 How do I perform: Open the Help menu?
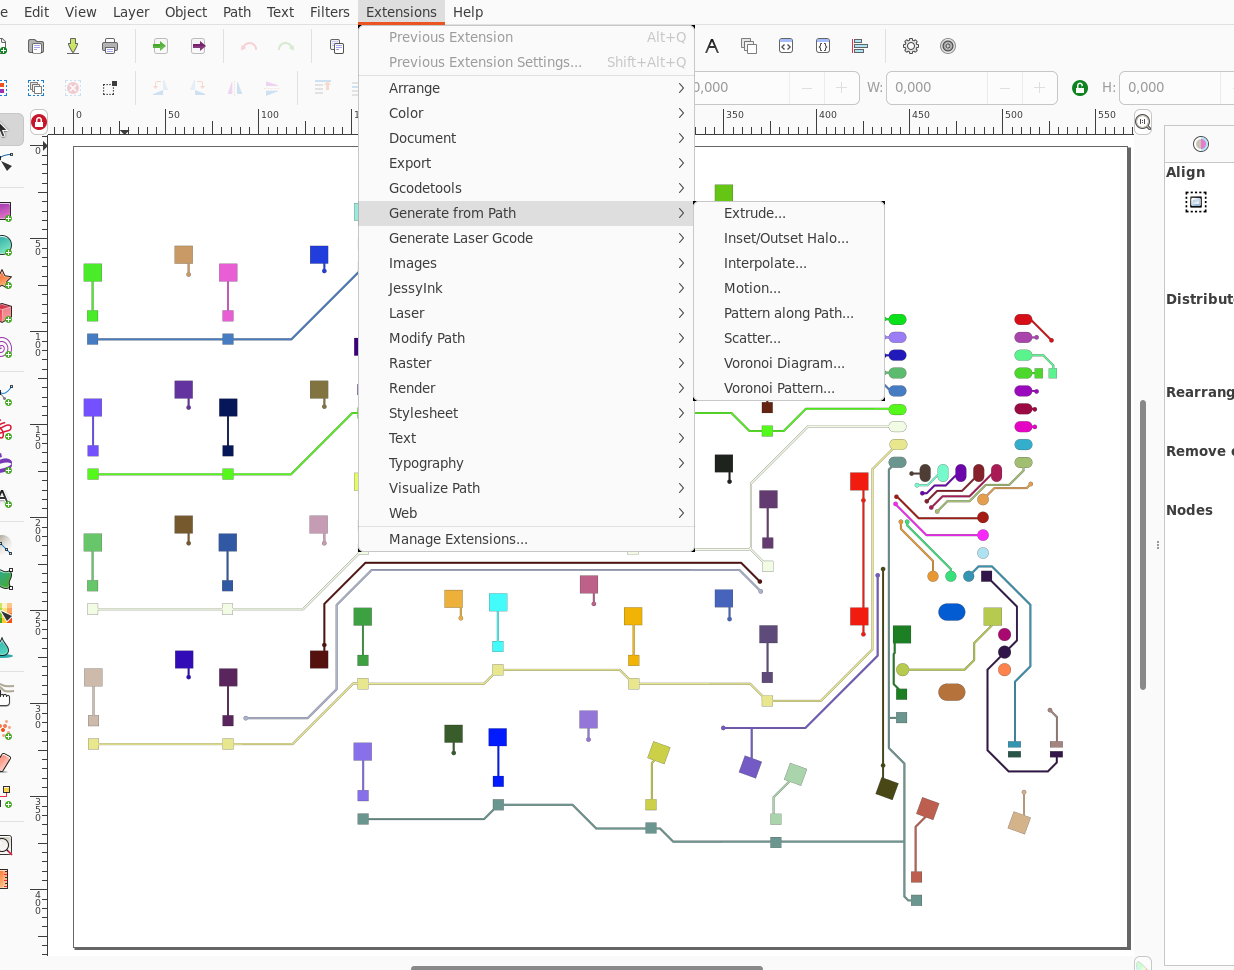468,12
